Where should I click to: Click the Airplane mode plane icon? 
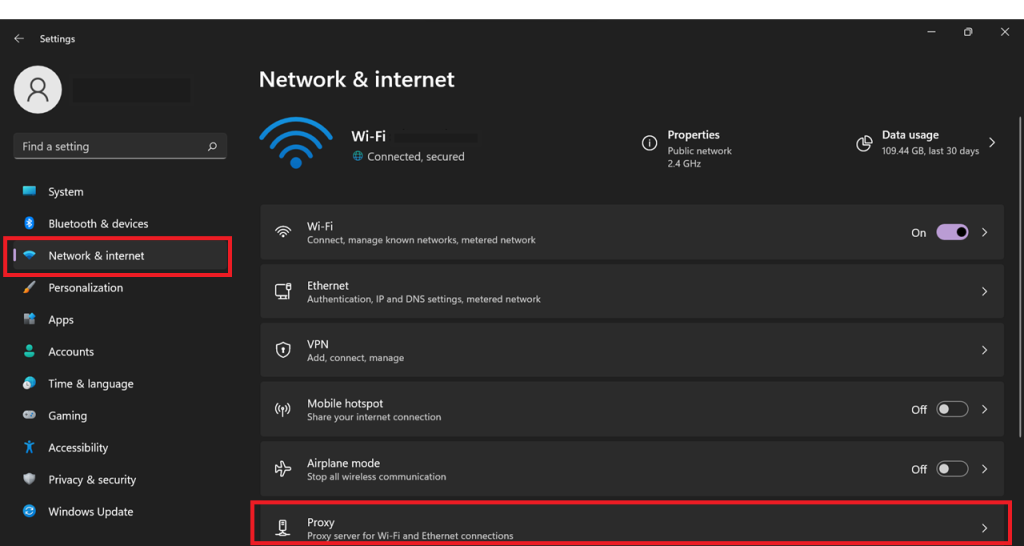(283, 469)
